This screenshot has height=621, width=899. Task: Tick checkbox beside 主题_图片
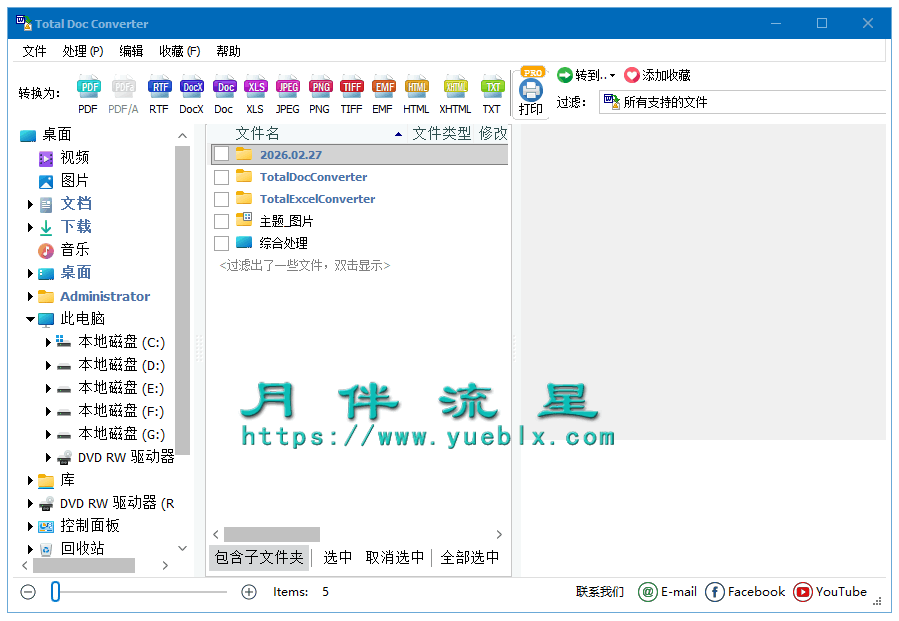click(x=221, y=221)
